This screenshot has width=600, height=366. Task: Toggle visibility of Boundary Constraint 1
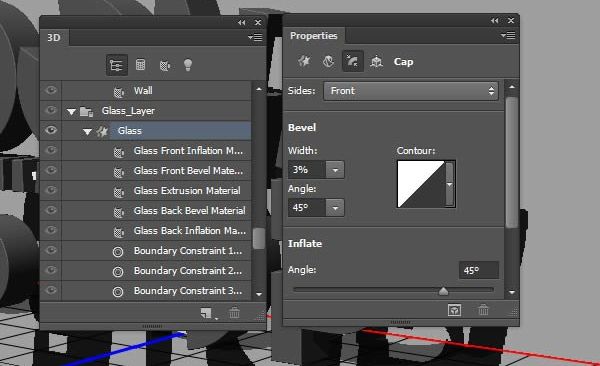pyautogui.click(x=51, y=250)
